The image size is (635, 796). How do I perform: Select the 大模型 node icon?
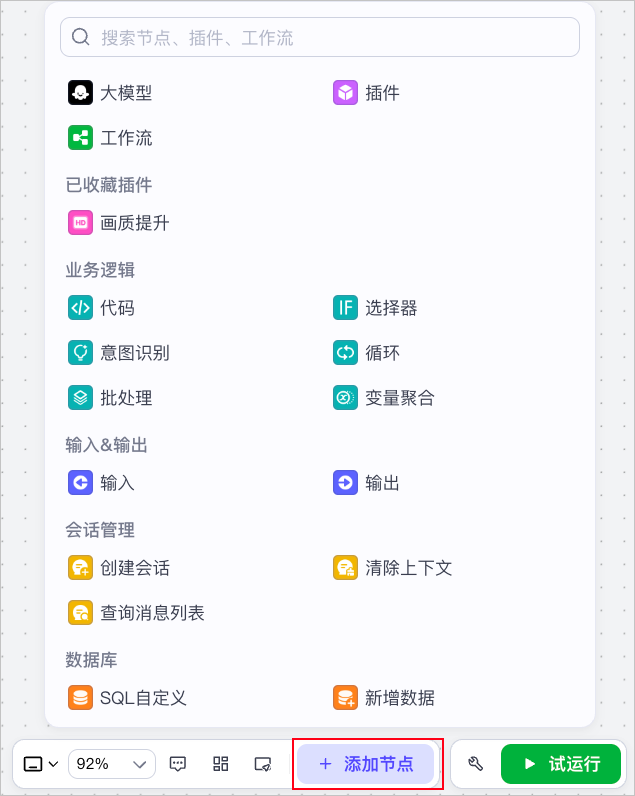click(80, 93)
